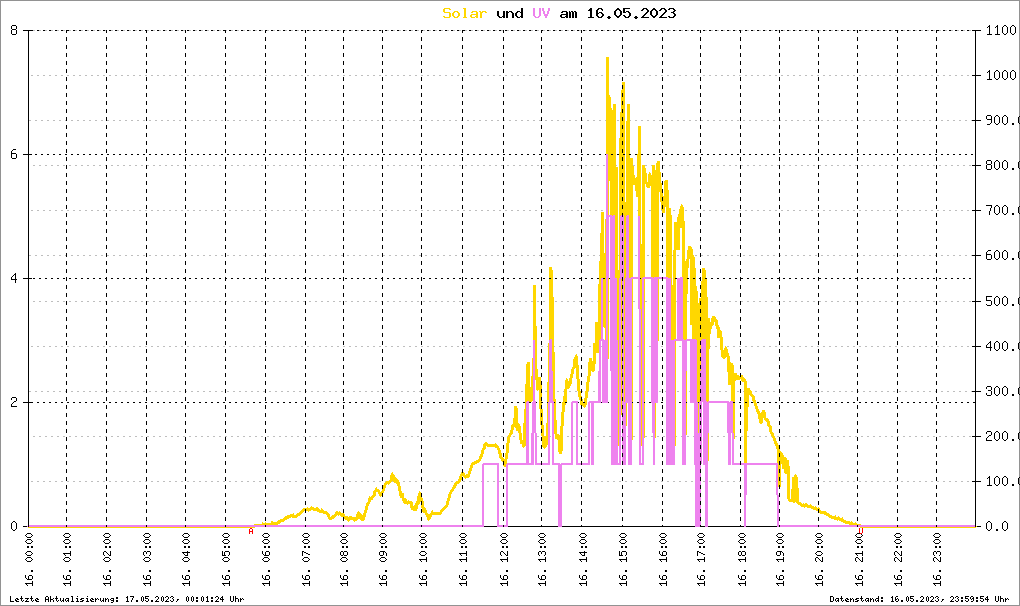The height and width of the screenshot is (606, 1020).
Task: Click right axis label 100.0
Action: pyautogui.click(x=1002, y=481)
